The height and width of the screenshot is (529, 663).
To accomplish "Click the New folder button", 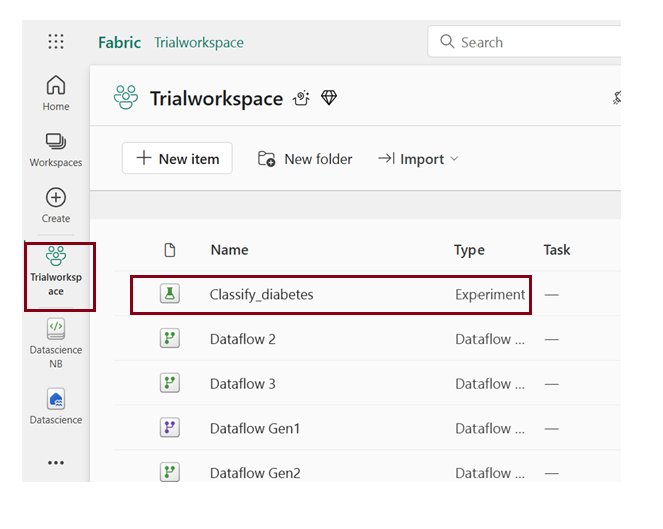I will pos(305,159).
